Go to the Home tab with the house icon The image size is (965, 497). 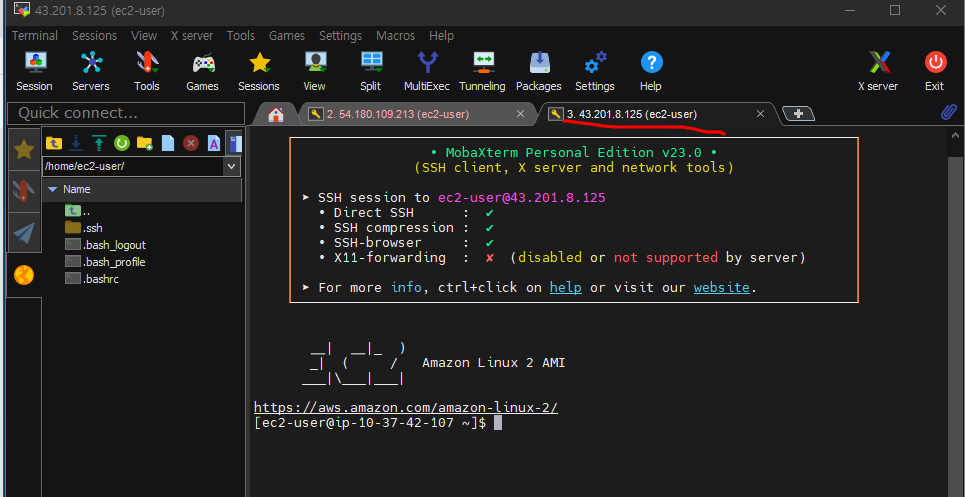coord(276,114)
